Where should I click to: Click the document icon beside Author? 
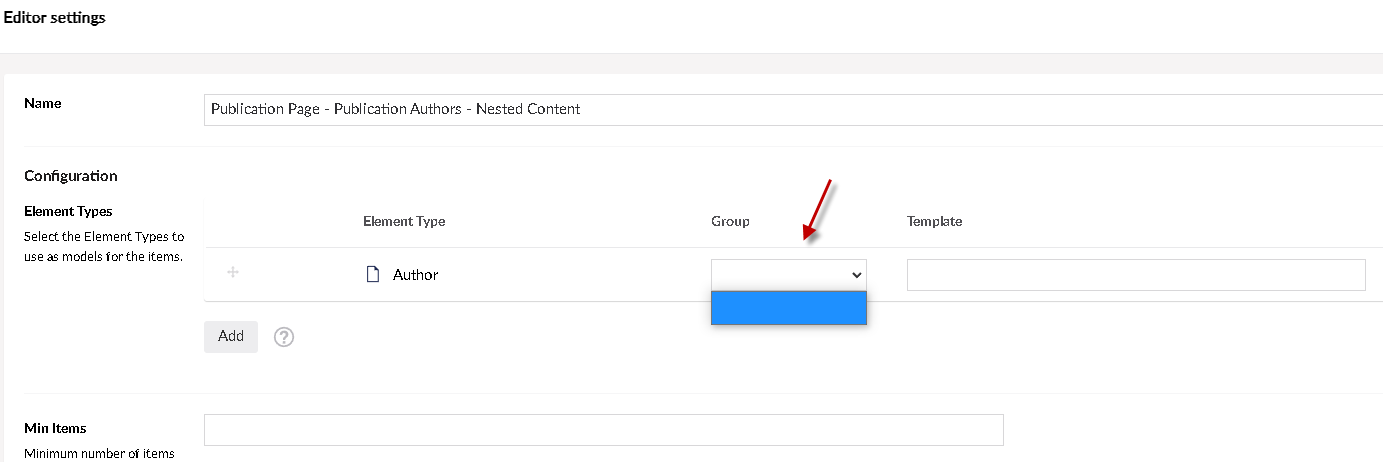(373, 274)
